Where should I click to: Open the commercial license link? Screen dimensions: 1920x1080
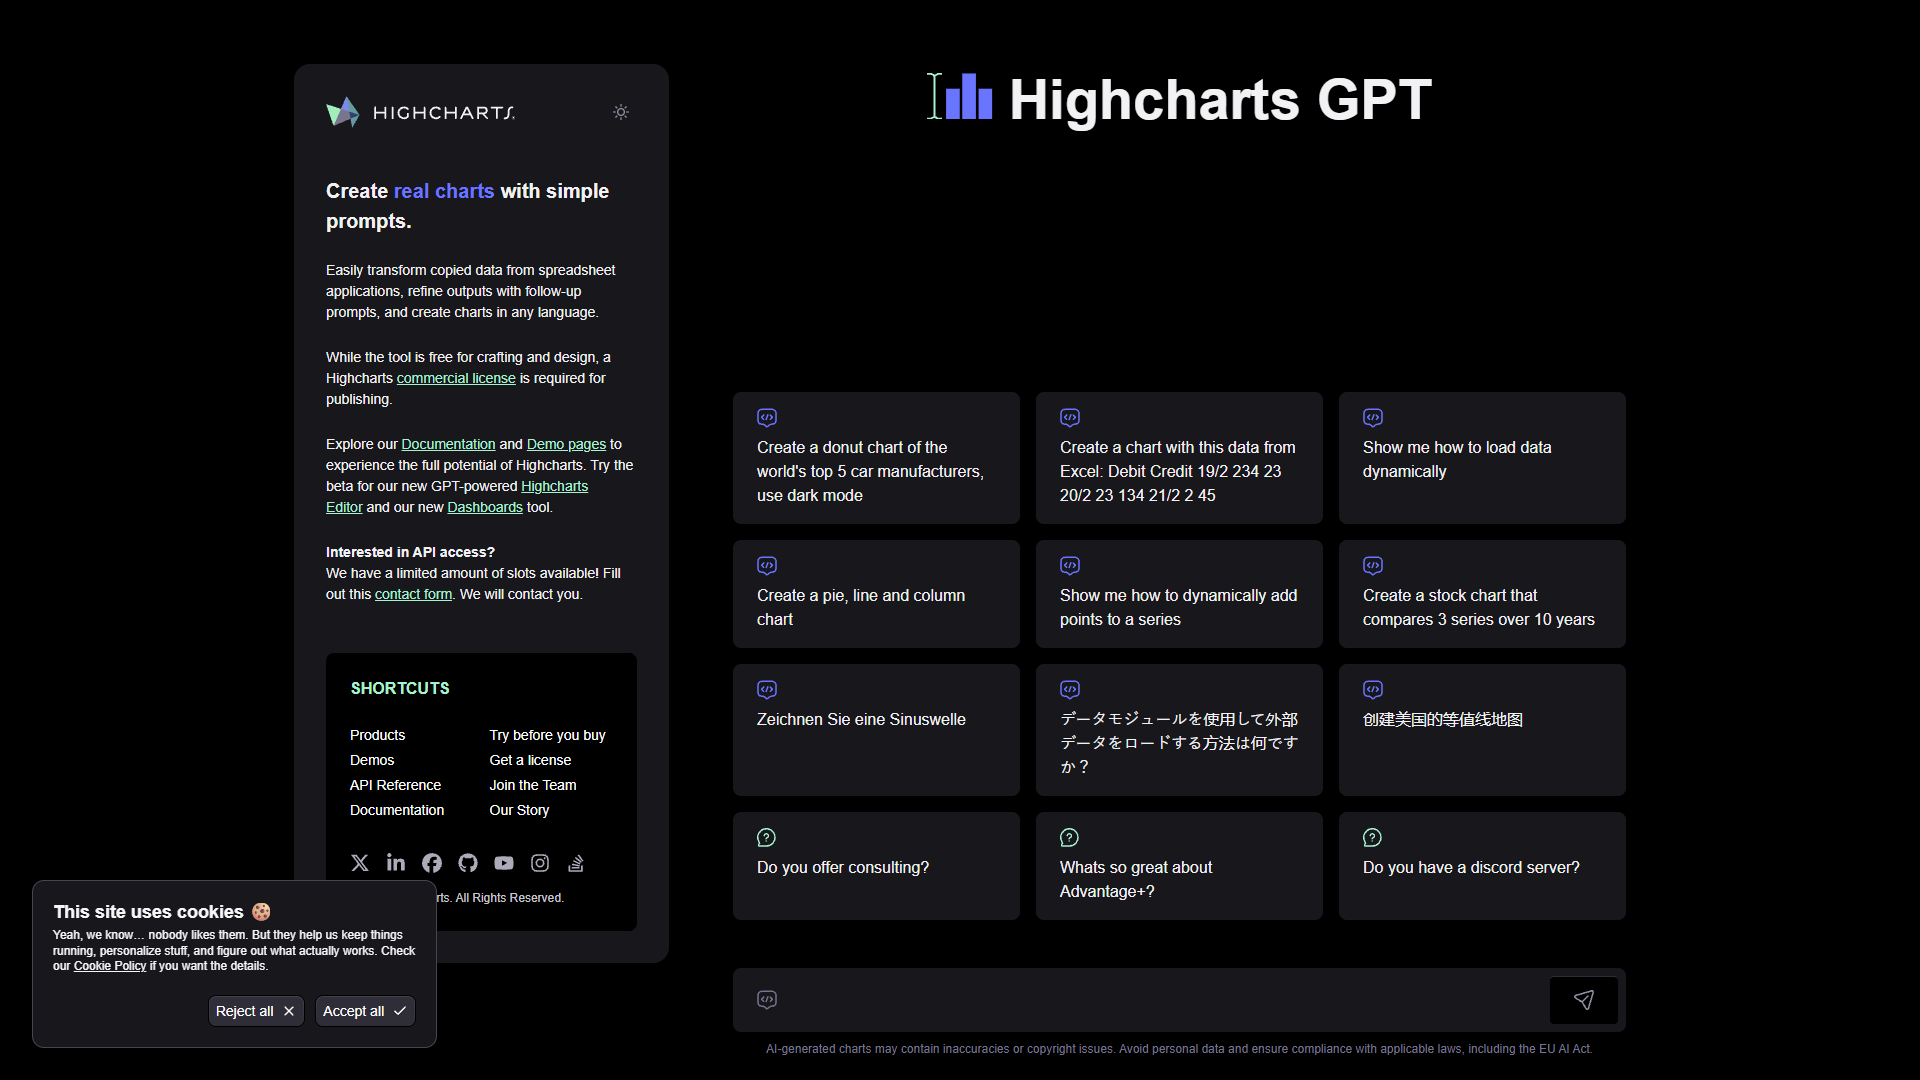pyautogui.click(x=456, y=378)
